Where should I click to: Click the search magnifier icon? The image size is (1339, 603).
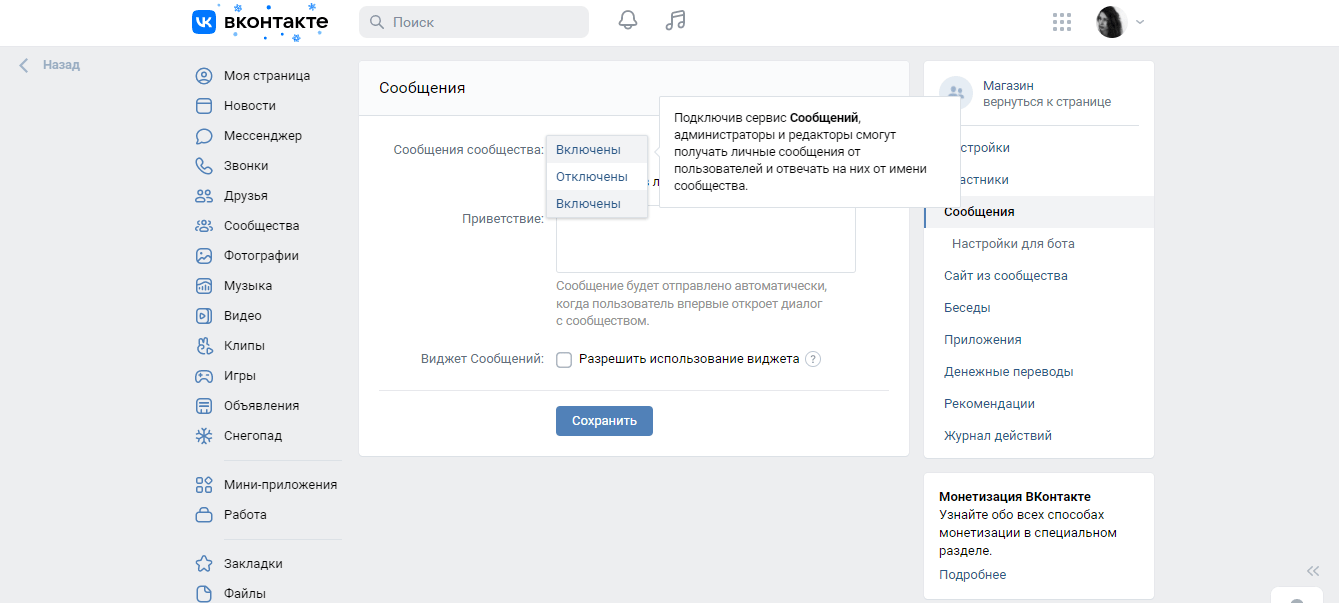click(377, 22)
